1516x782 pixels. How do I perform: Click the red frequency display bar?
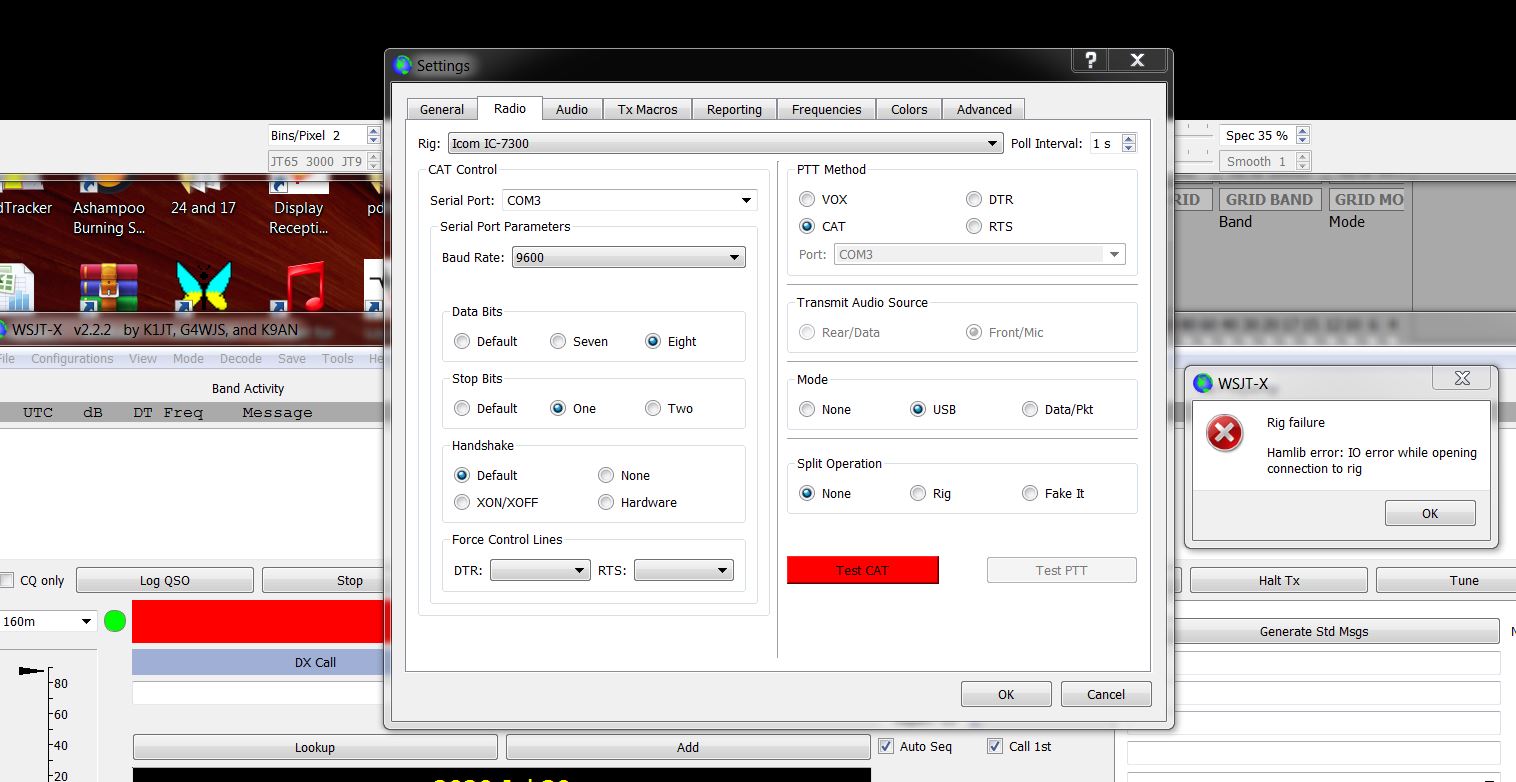click(259, 621)
